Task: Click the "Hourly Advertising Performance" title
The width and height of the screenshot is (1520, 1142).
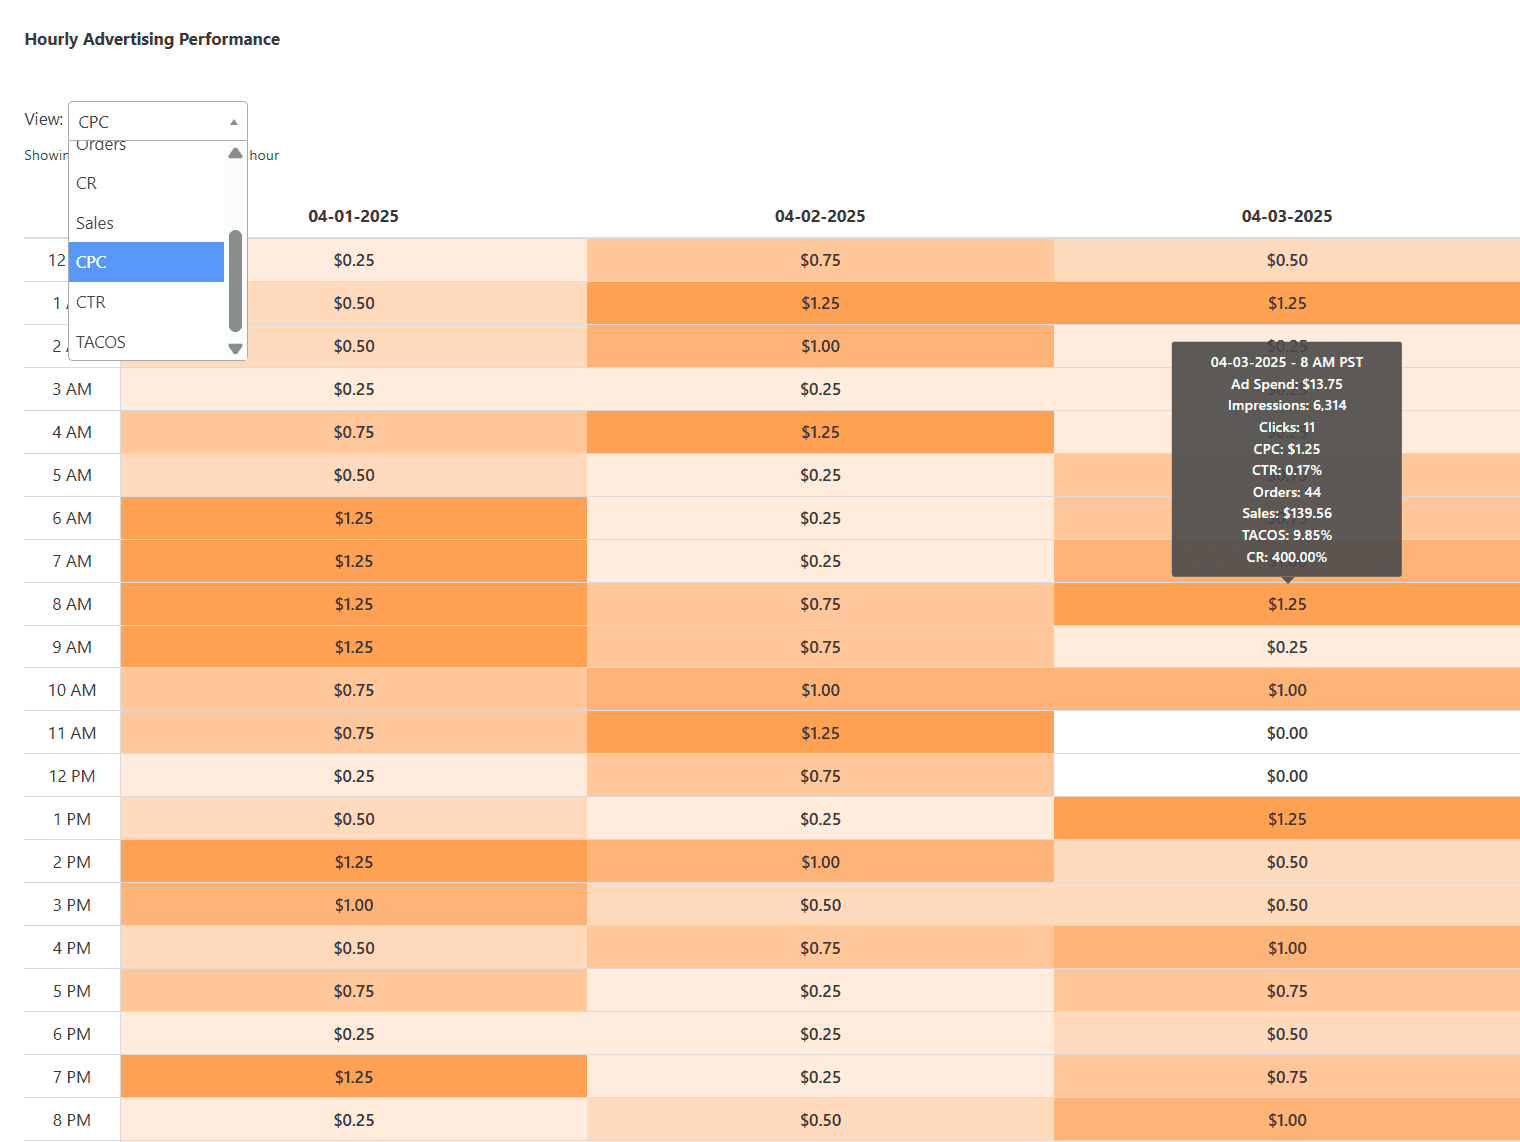Action: click(151, 38)
